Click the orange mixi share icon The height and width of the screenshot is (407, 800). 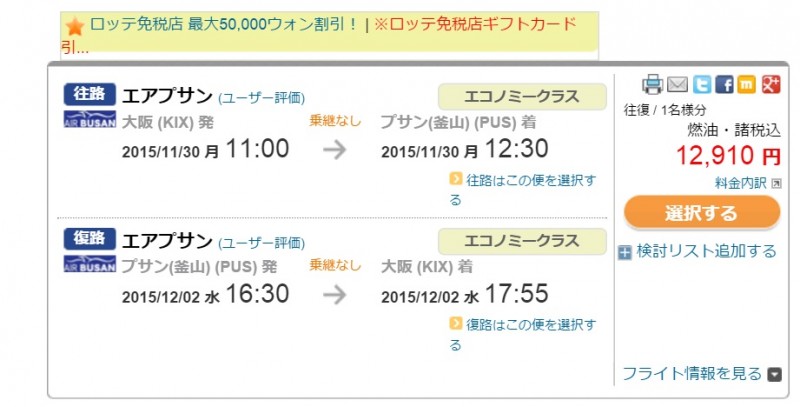coord(746,84)
